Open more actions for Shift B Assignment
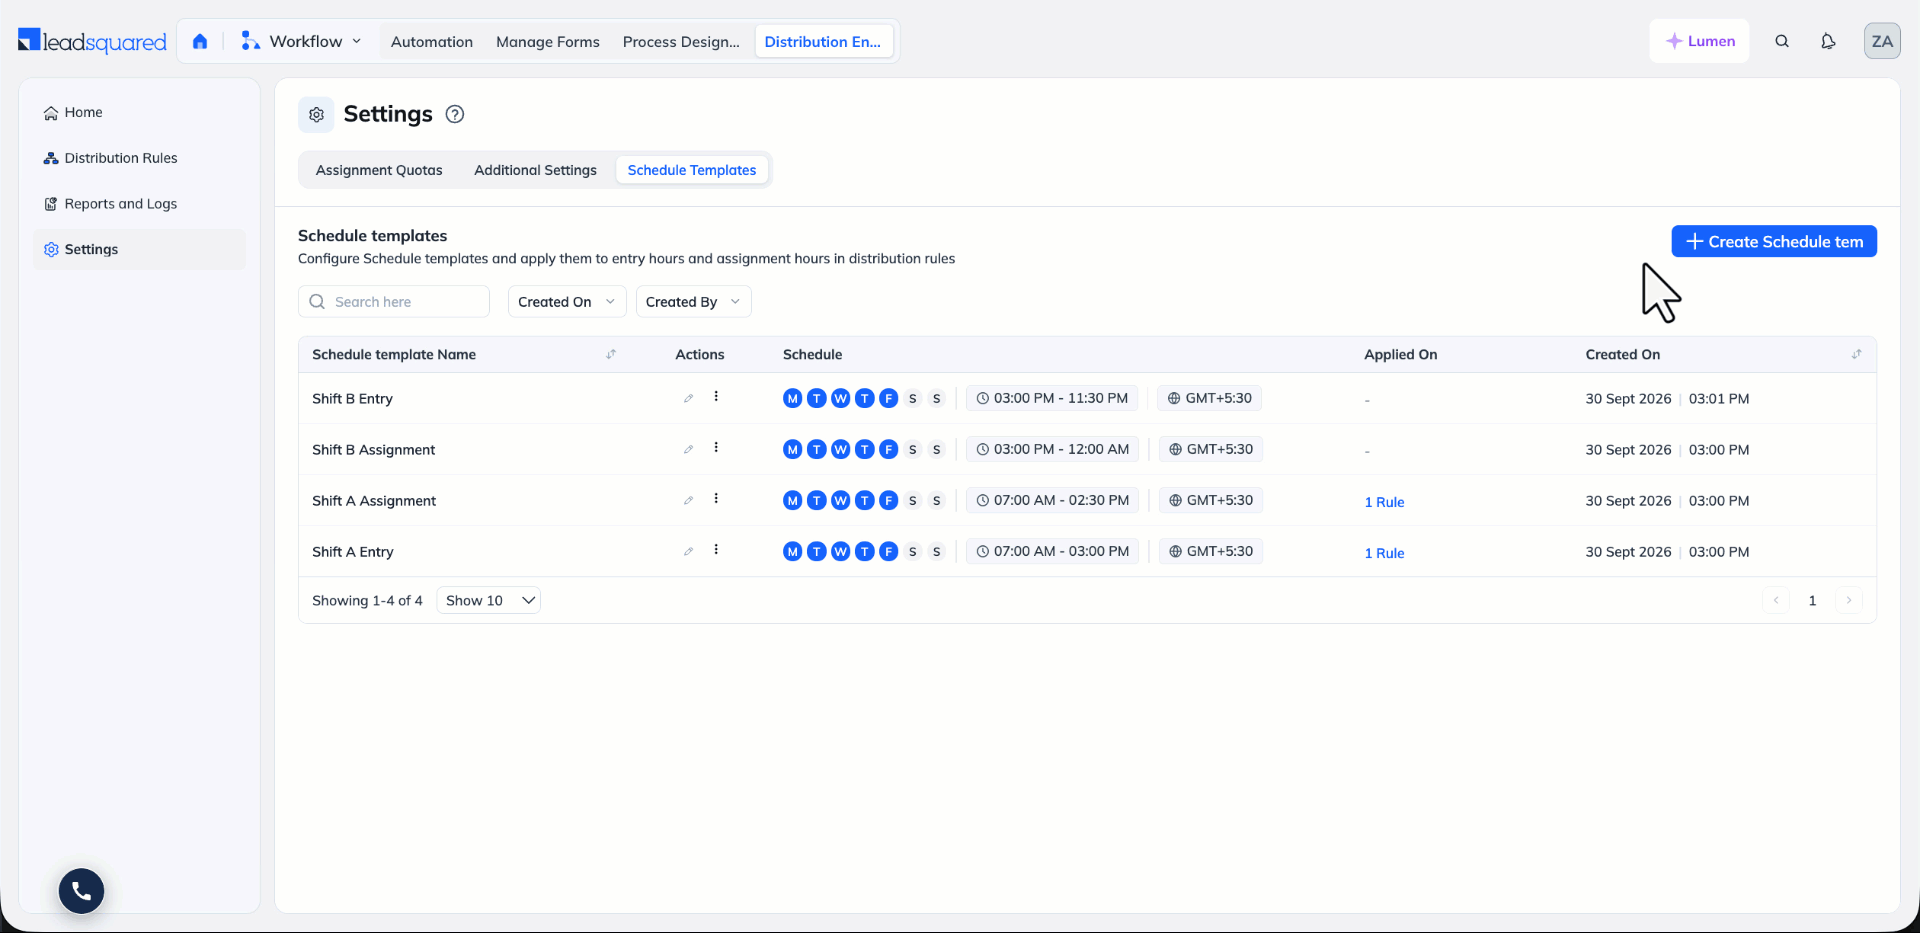The image size is (1920, 933). point(716,448)
